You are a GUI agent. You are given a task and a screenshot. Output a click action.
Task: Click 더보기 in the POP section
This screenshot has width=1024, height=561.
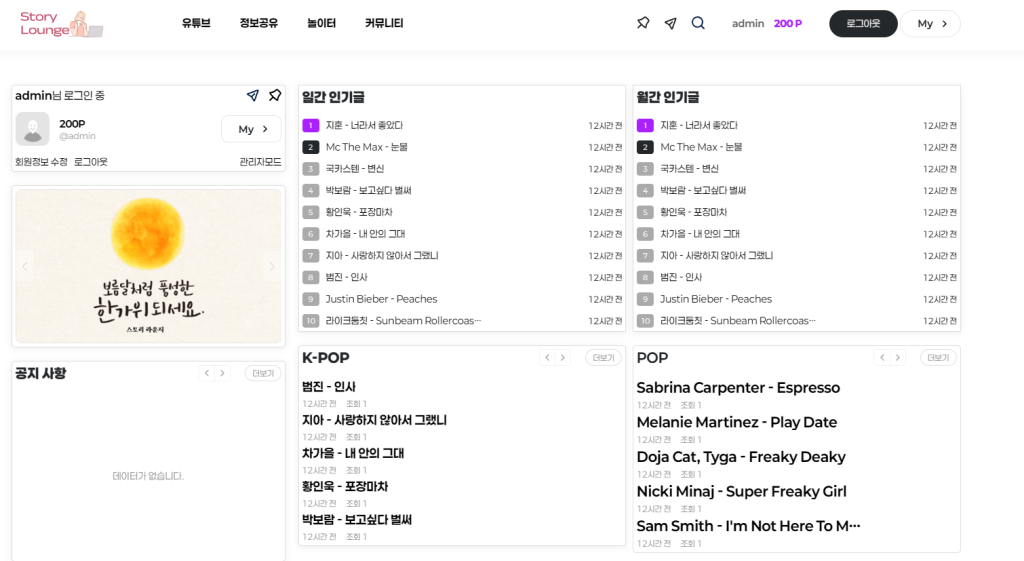click(937, 358)
